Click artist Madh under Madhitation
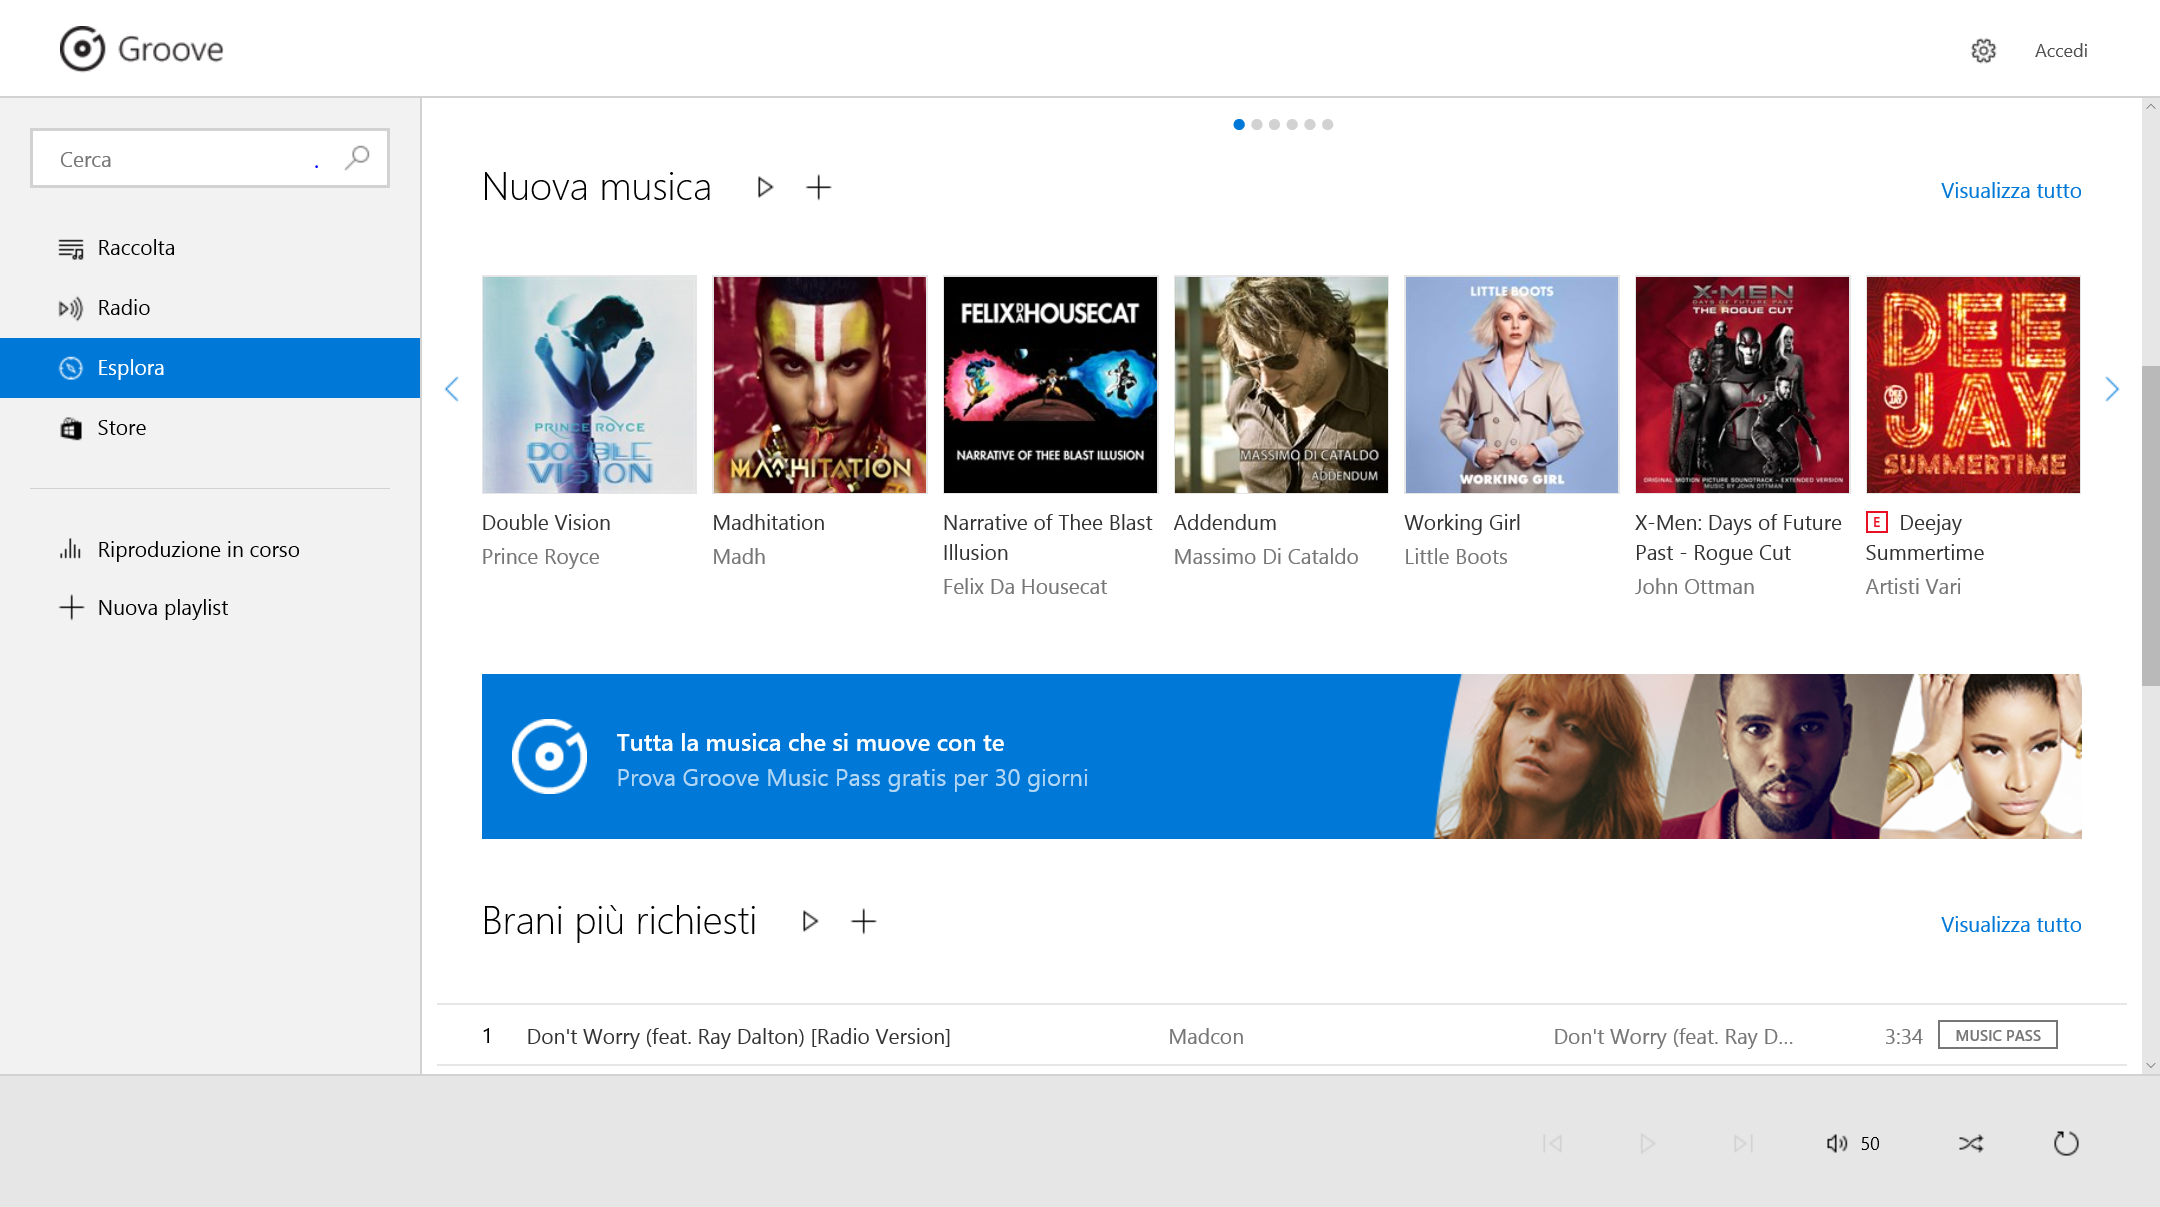This screenshot has width=2160, height=1207. (x=739, y=557)
